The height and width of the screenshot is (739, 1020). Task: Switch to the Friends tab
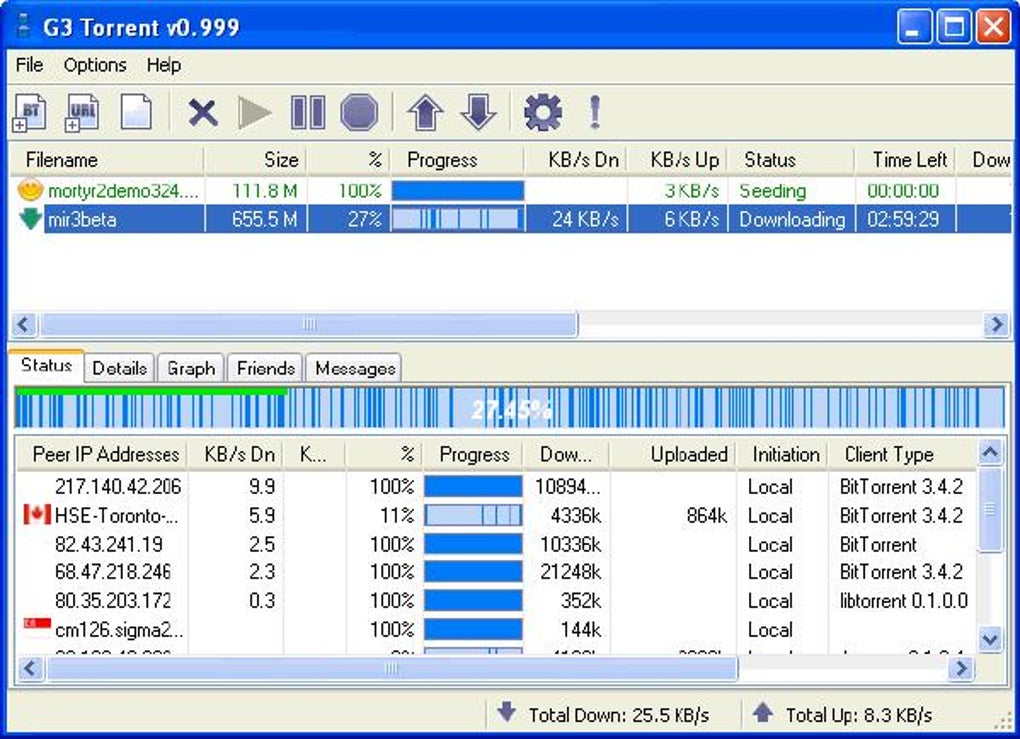click(265, 368)
